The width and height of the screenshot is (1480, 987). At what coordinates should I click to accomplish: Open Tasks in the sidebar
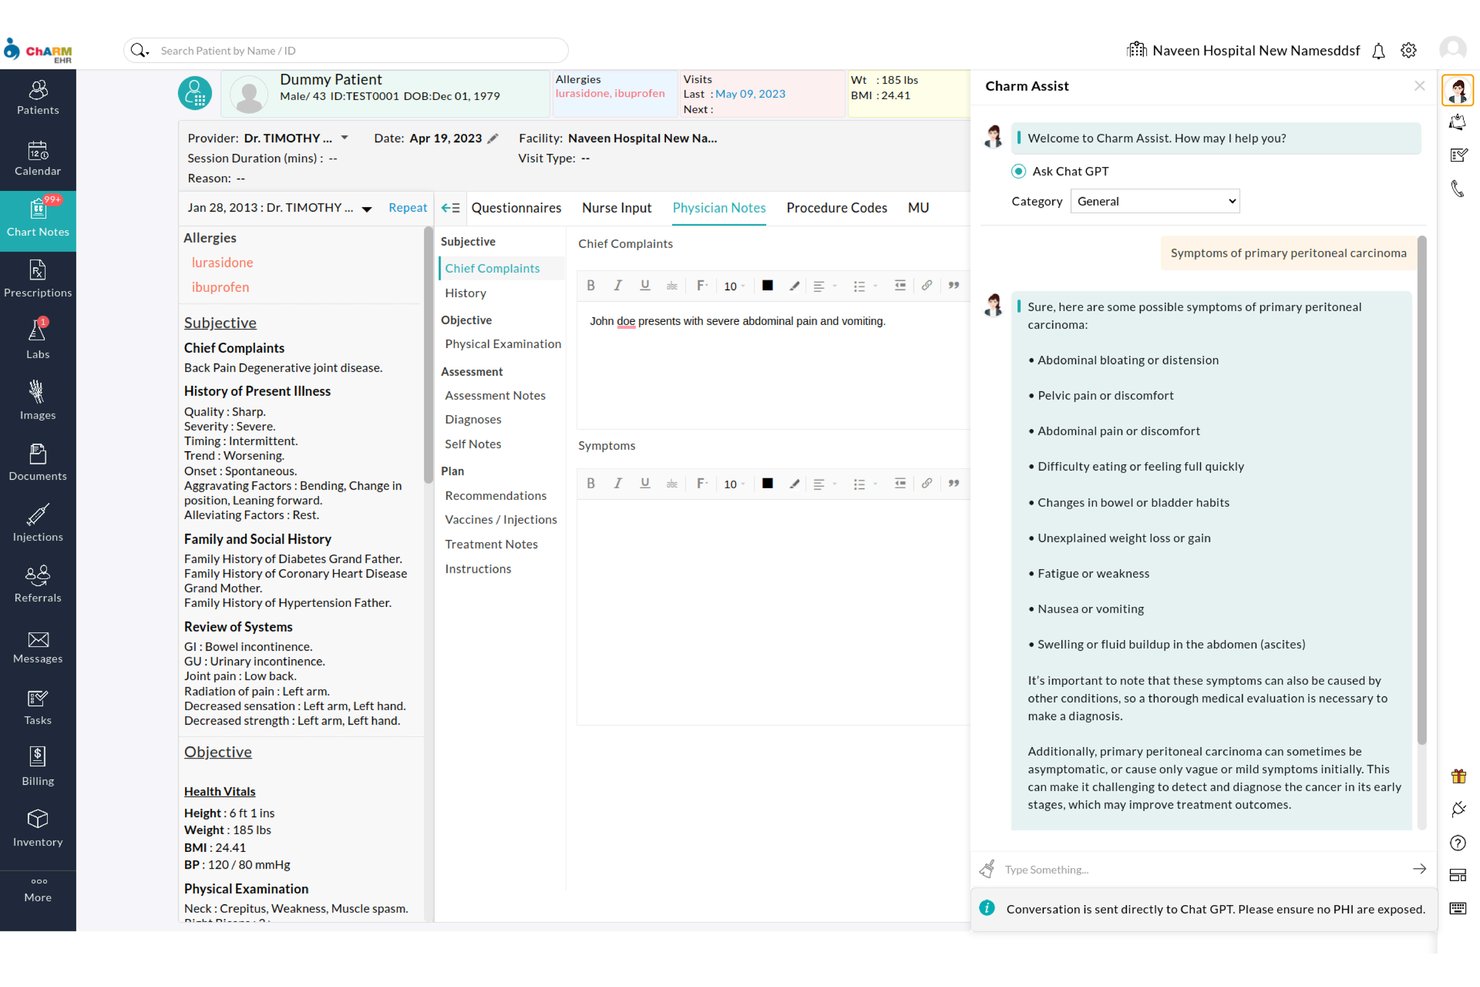click(38, 708)
